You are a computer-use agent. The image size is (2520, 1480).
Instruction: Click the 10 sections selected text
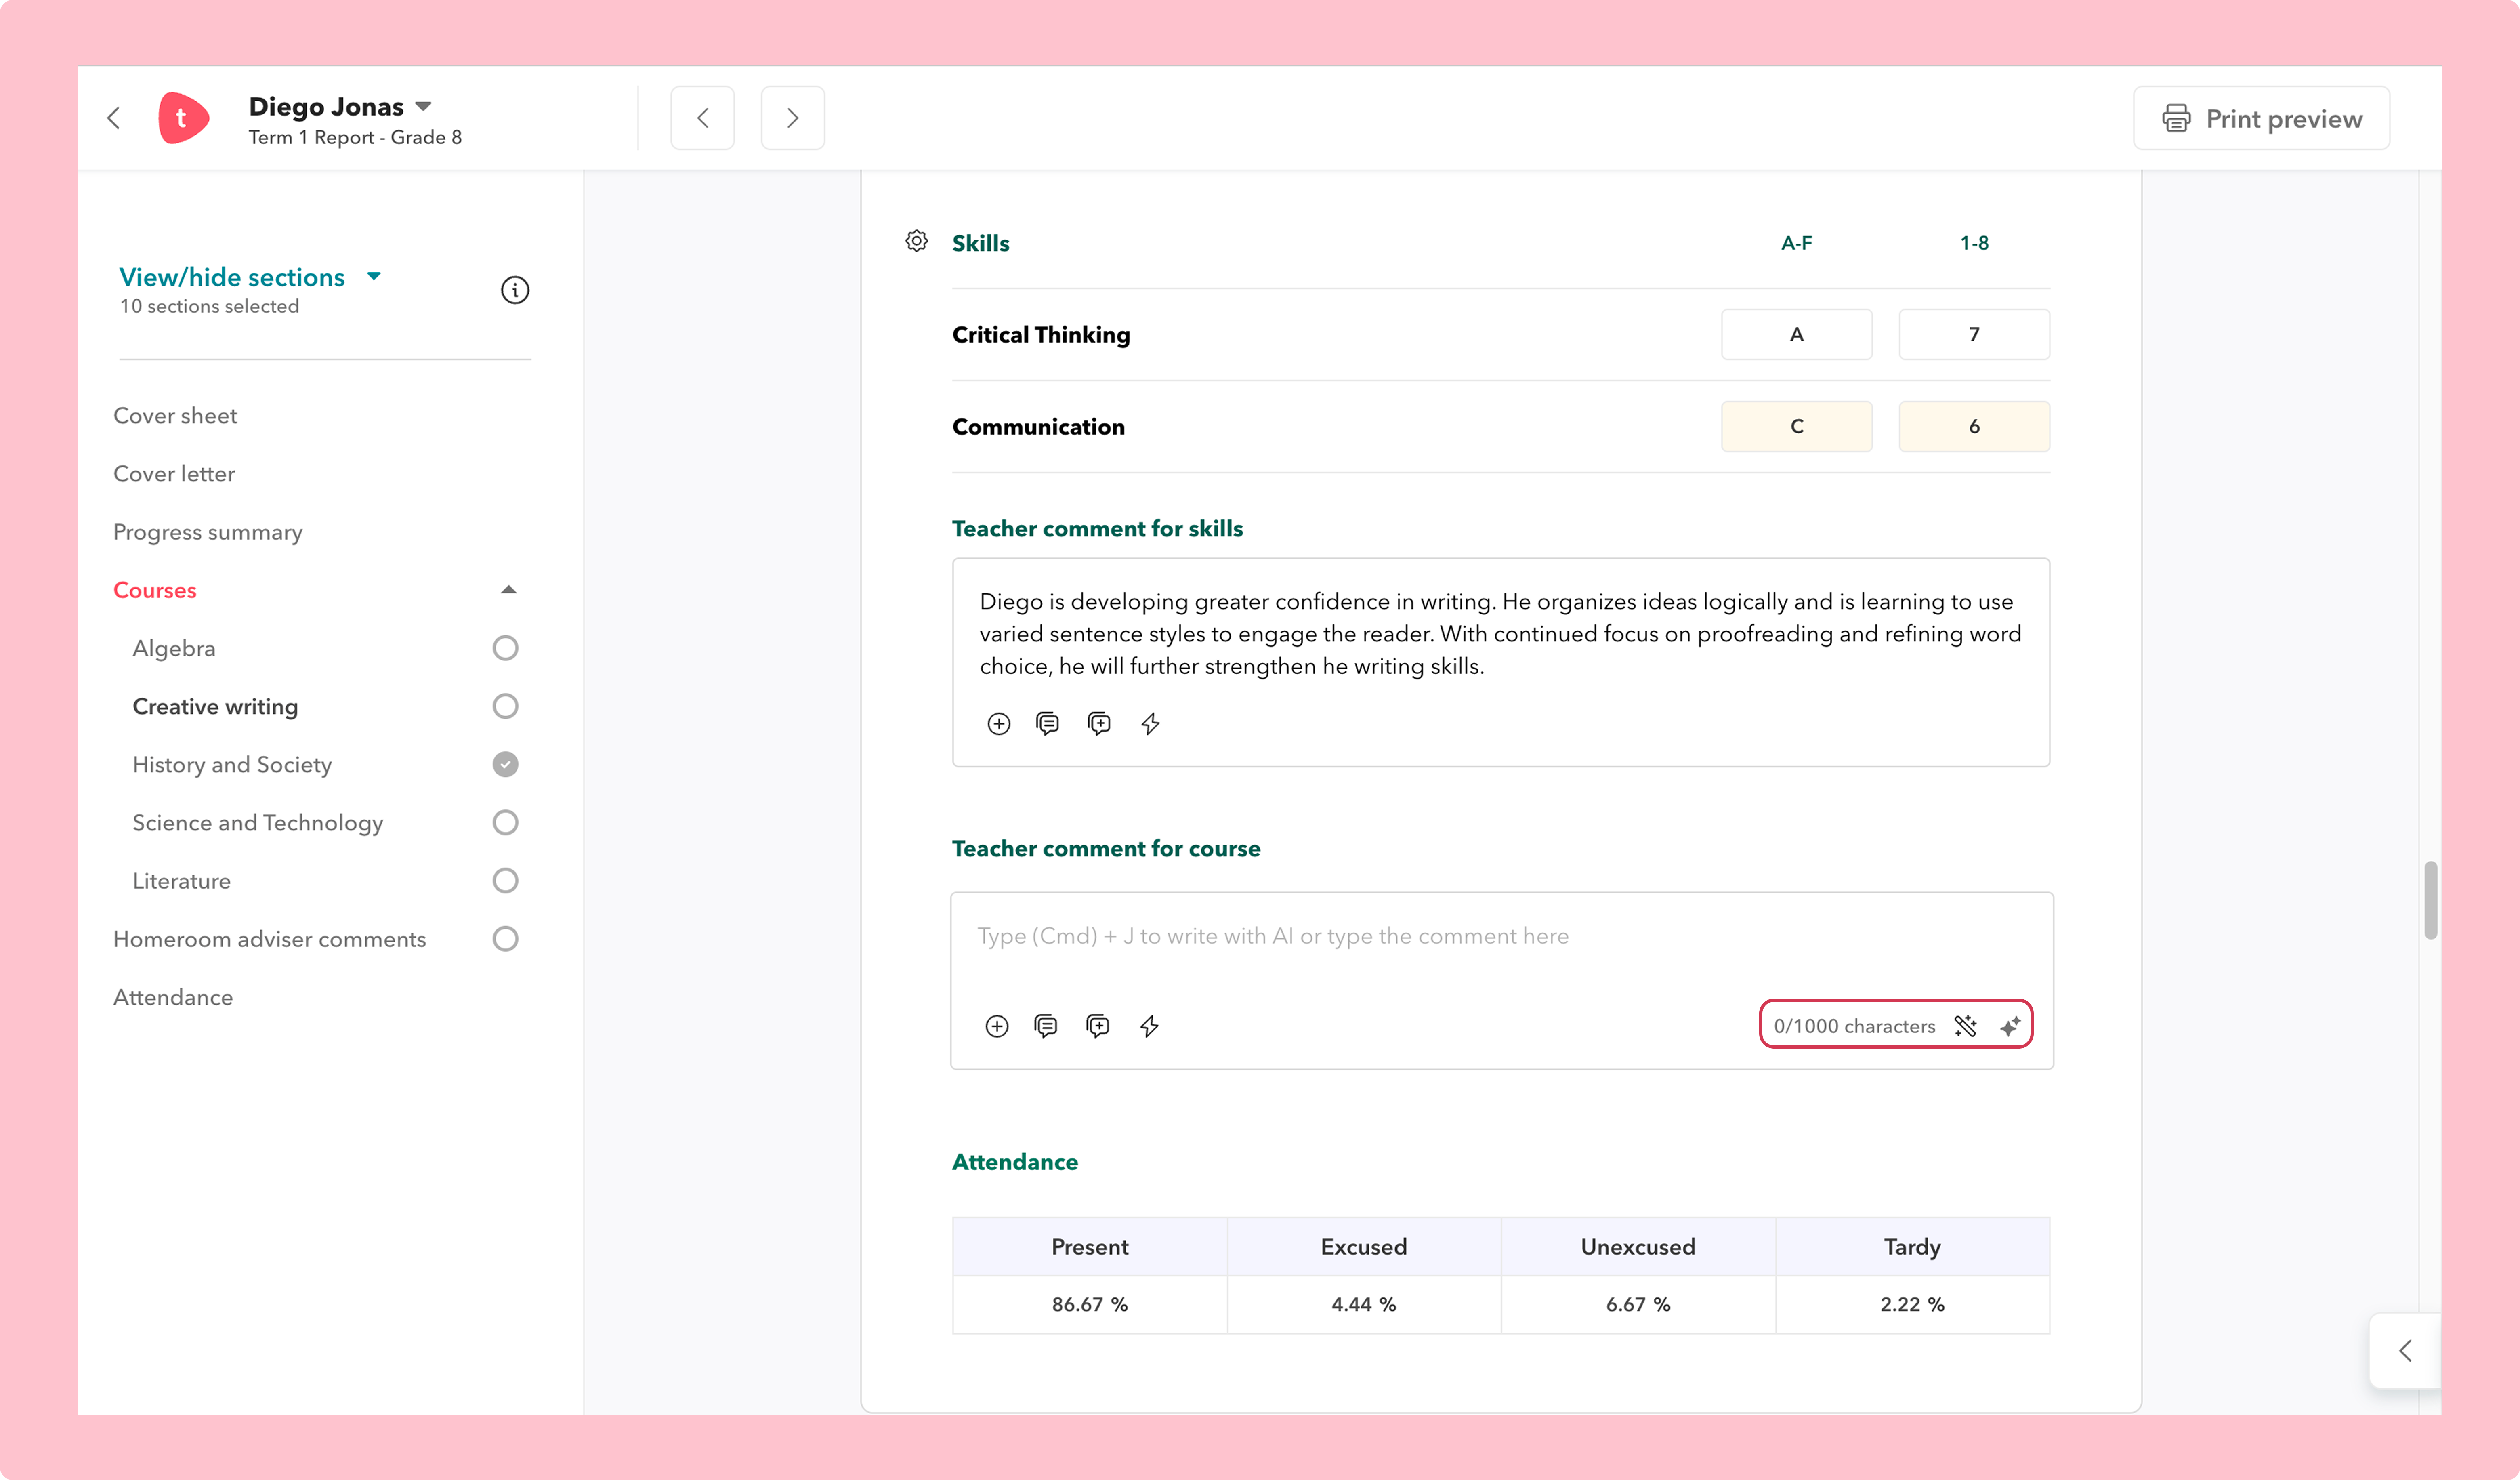(x=209, y=306)
